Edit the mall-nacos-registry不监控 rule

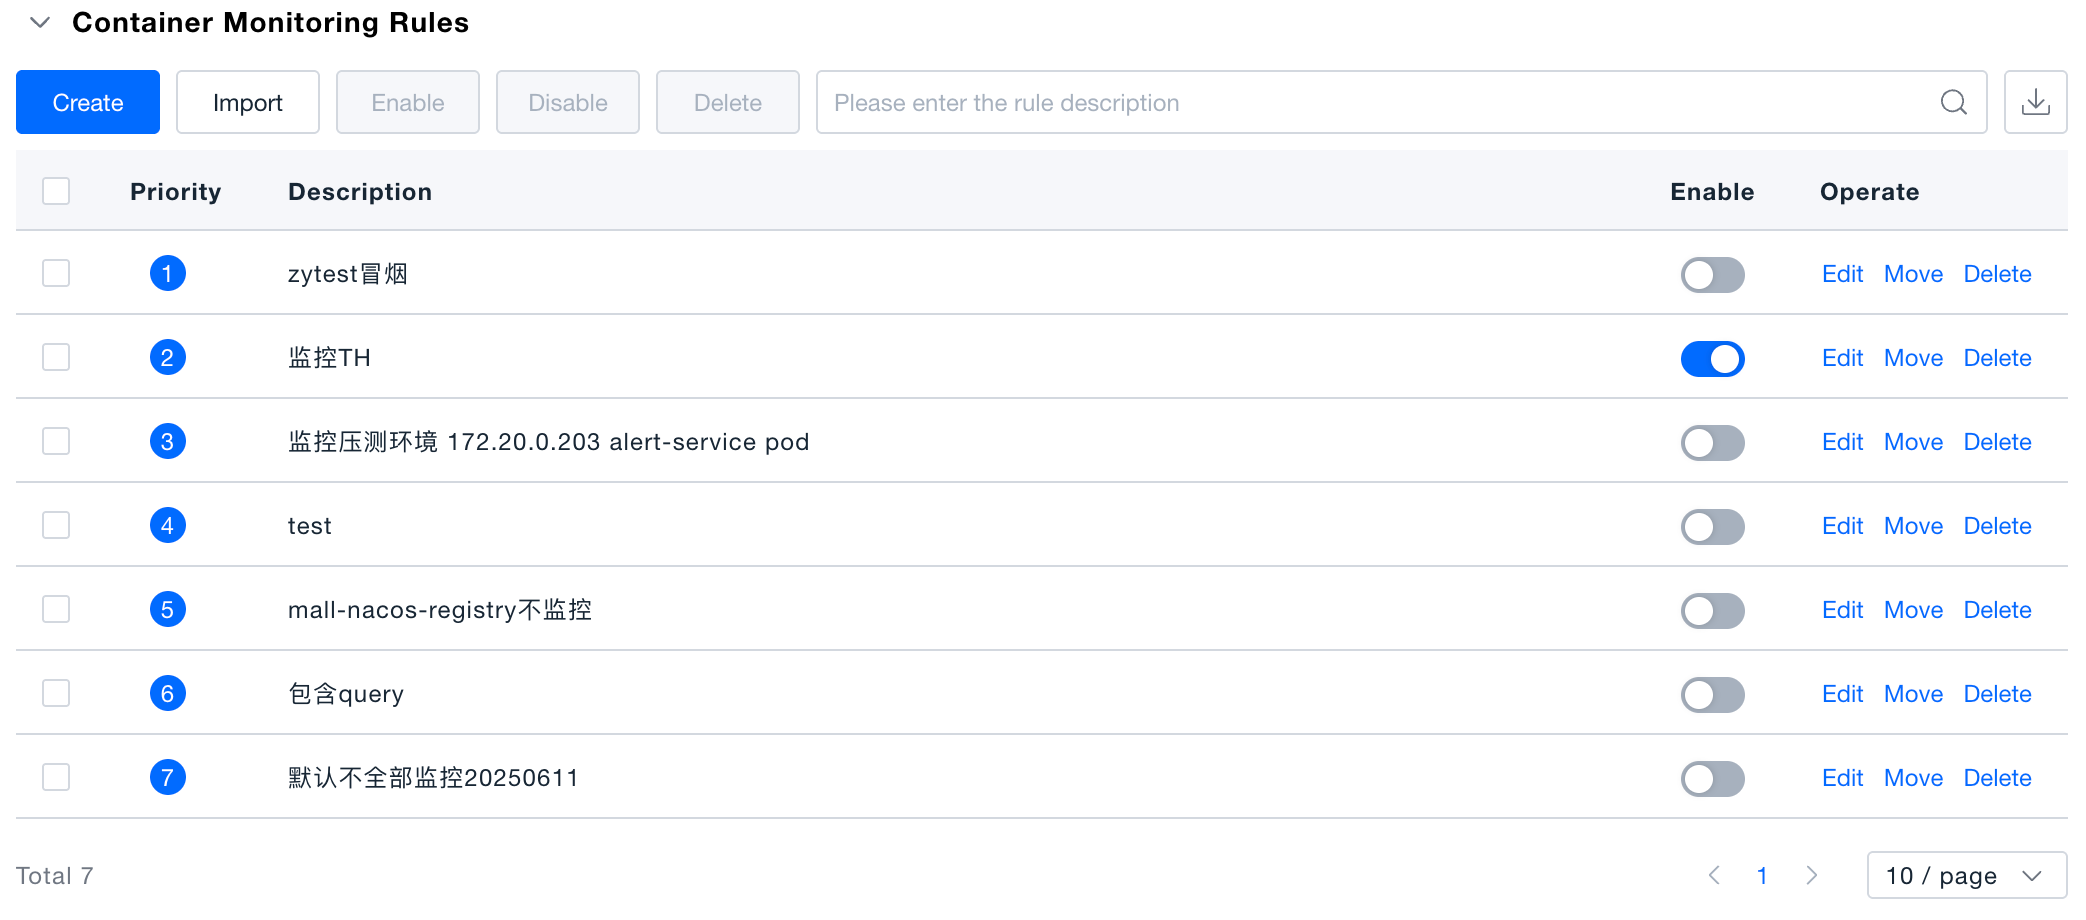[x=1842, y=610]
